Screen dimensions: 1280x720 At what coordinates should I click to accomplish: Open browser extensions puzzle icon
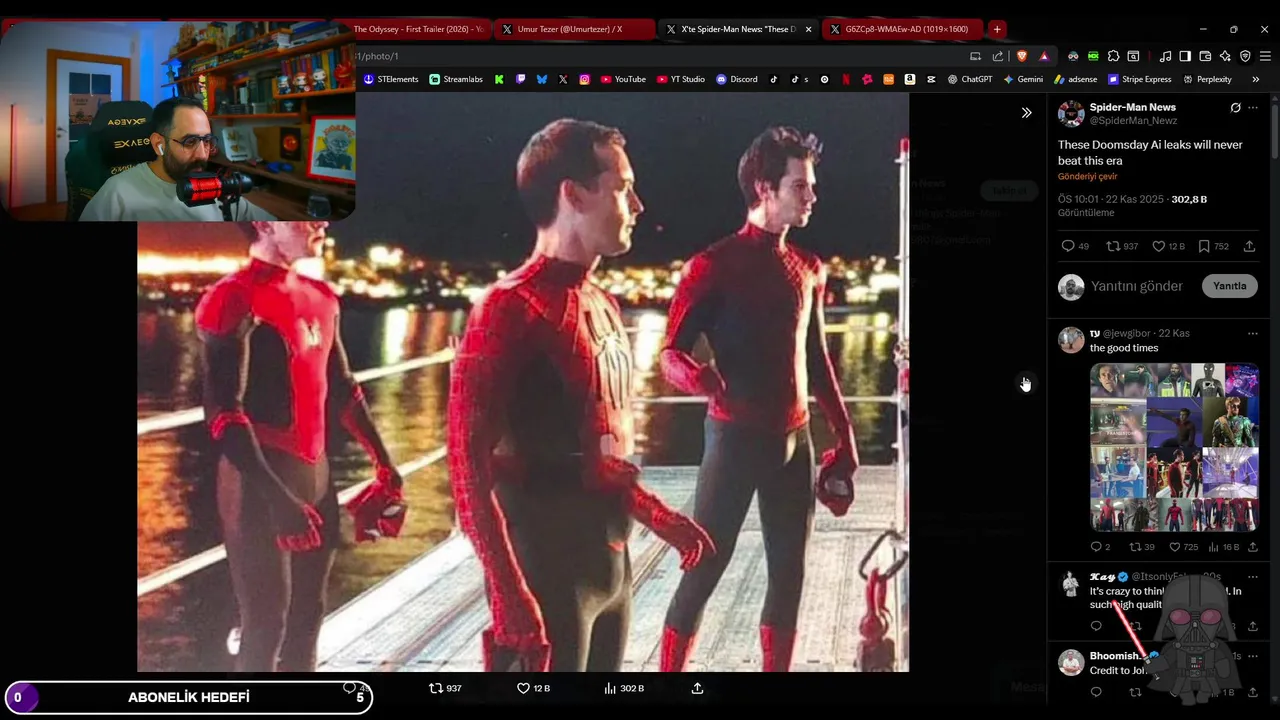pos(1113,56)
